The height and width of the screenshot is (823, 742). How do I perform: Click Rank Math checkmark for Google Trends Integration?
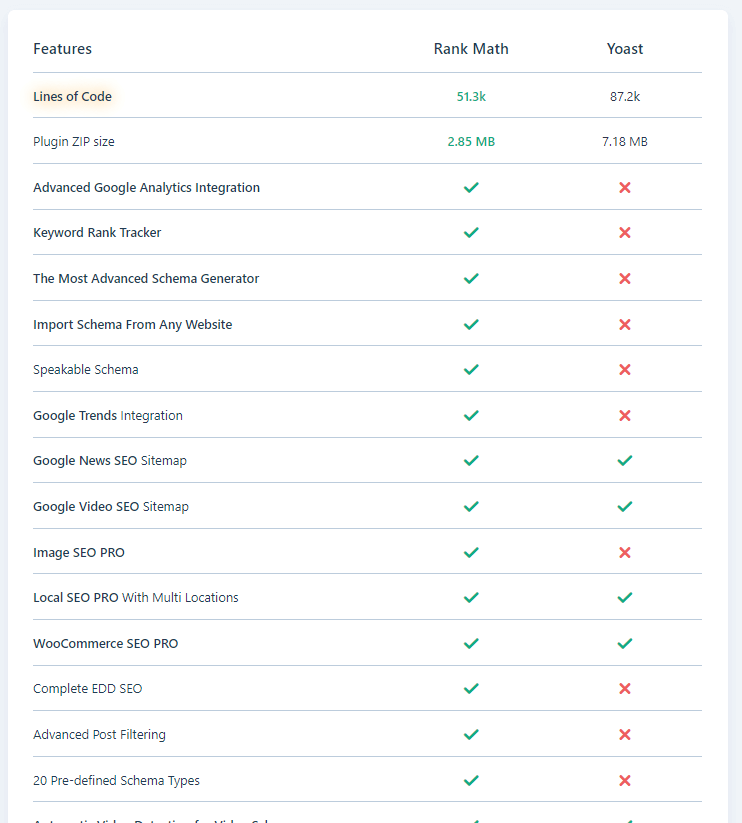pyautogui.click(x=471, y=416)
